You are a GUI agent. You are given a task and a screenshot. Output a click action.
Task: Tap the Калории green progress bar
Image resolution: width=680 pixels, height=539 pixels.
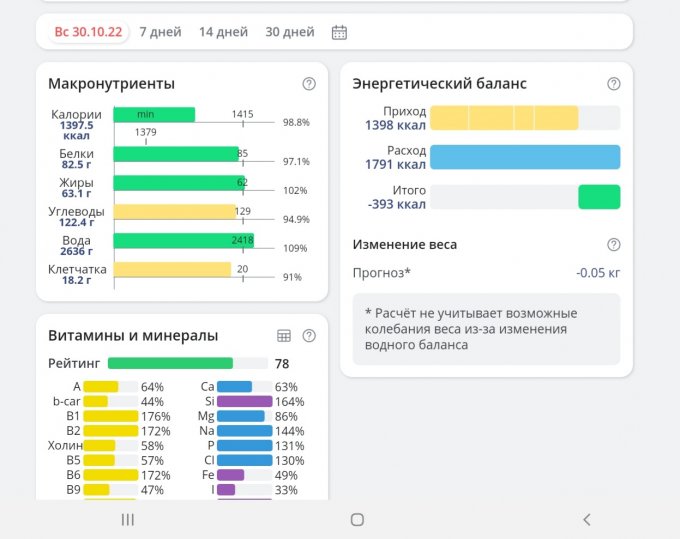154,115
